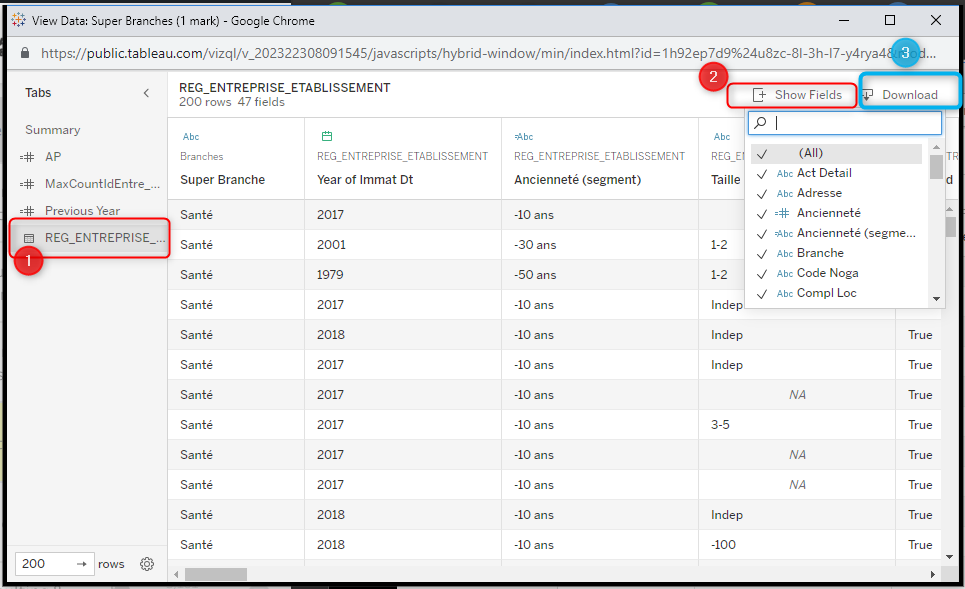Click the magnifier search icon
This screenshot has height=589, width=965.
coord(761,122)
